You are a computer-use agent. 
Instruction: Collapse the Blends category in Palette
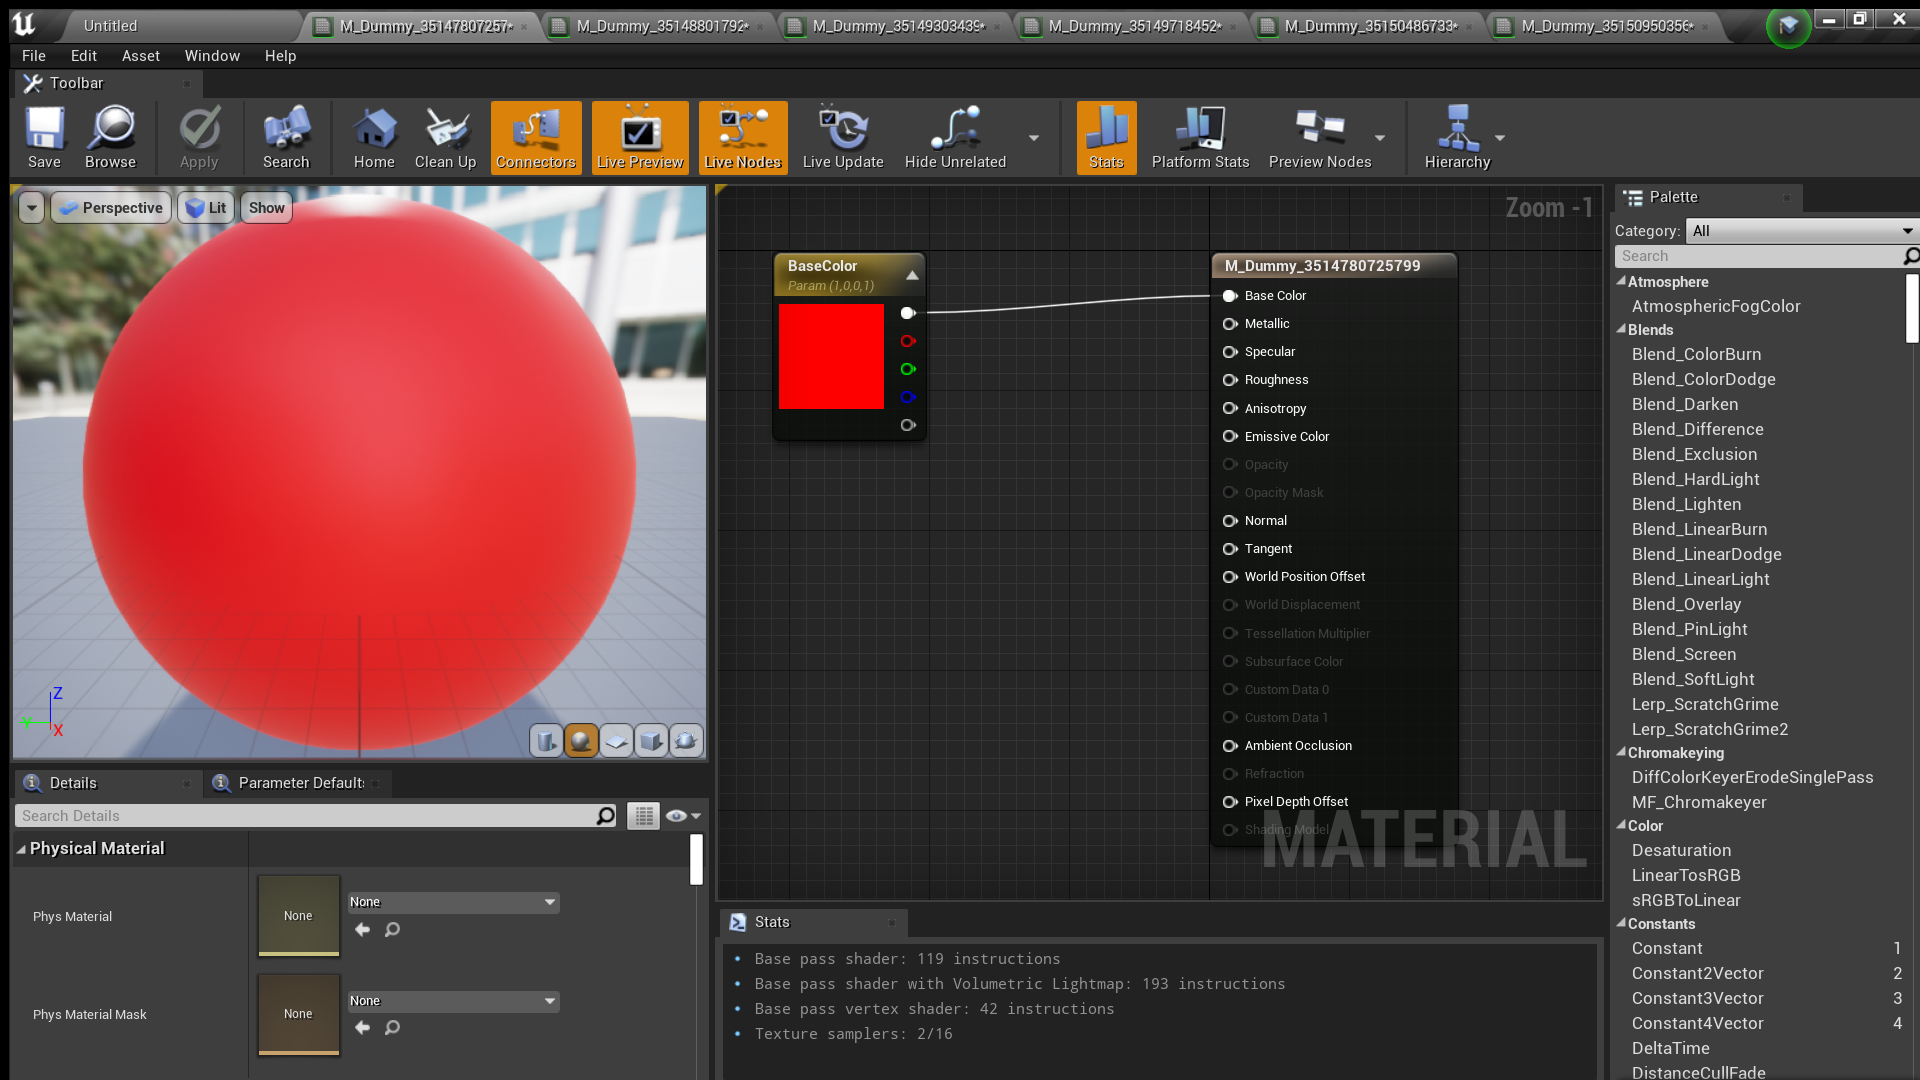(1622, 330)
